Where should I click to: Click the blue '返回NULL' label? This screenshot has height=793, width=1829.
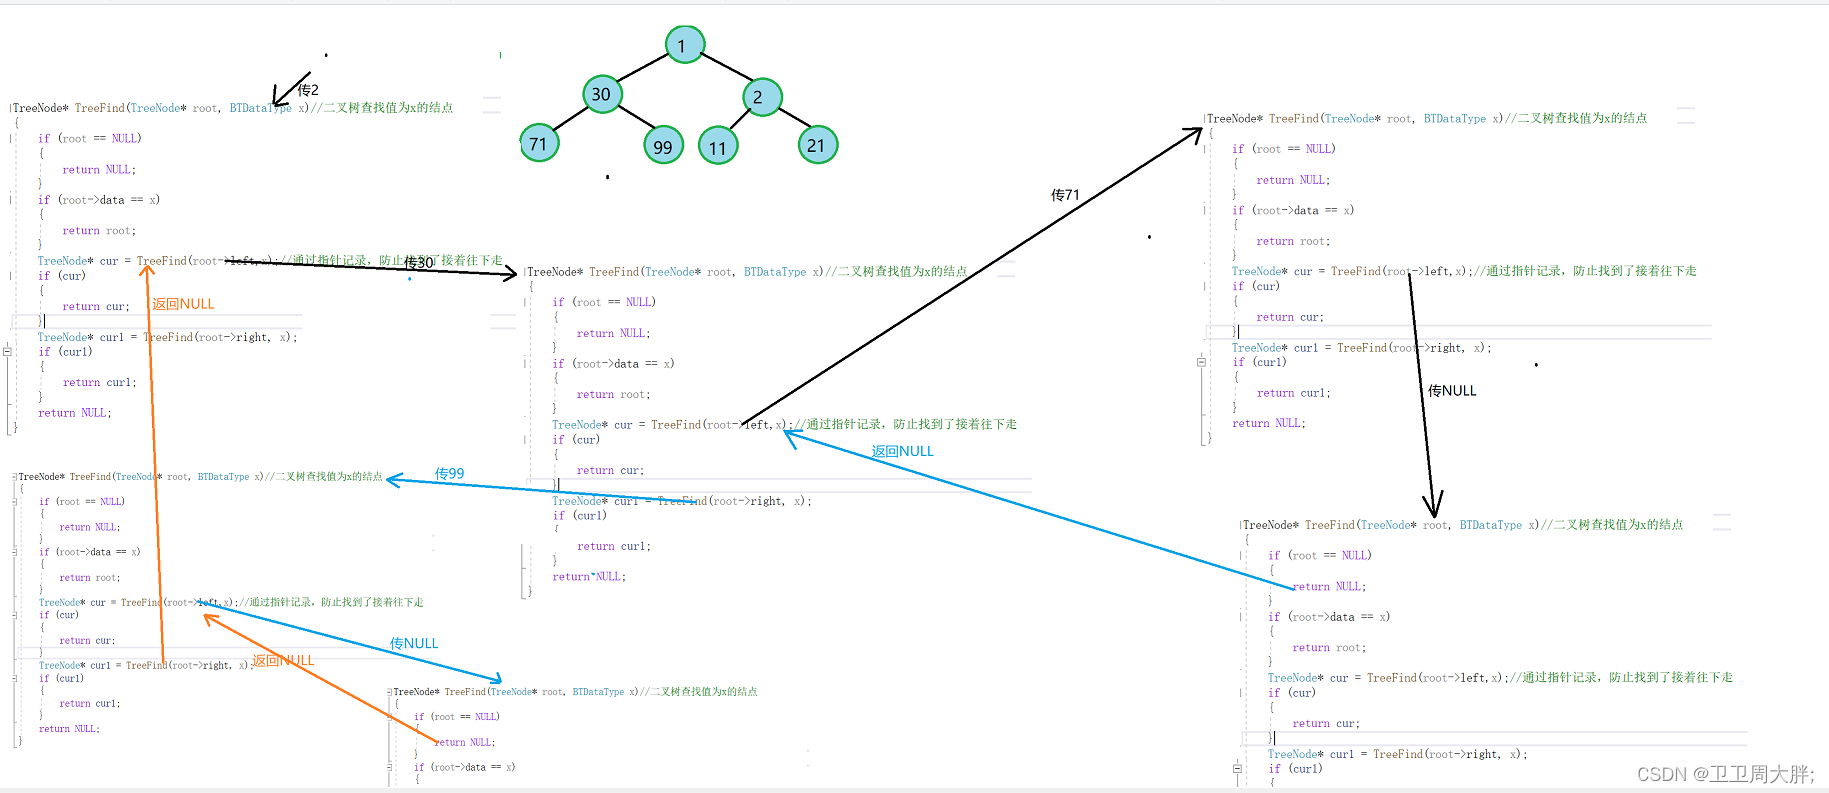902,451
